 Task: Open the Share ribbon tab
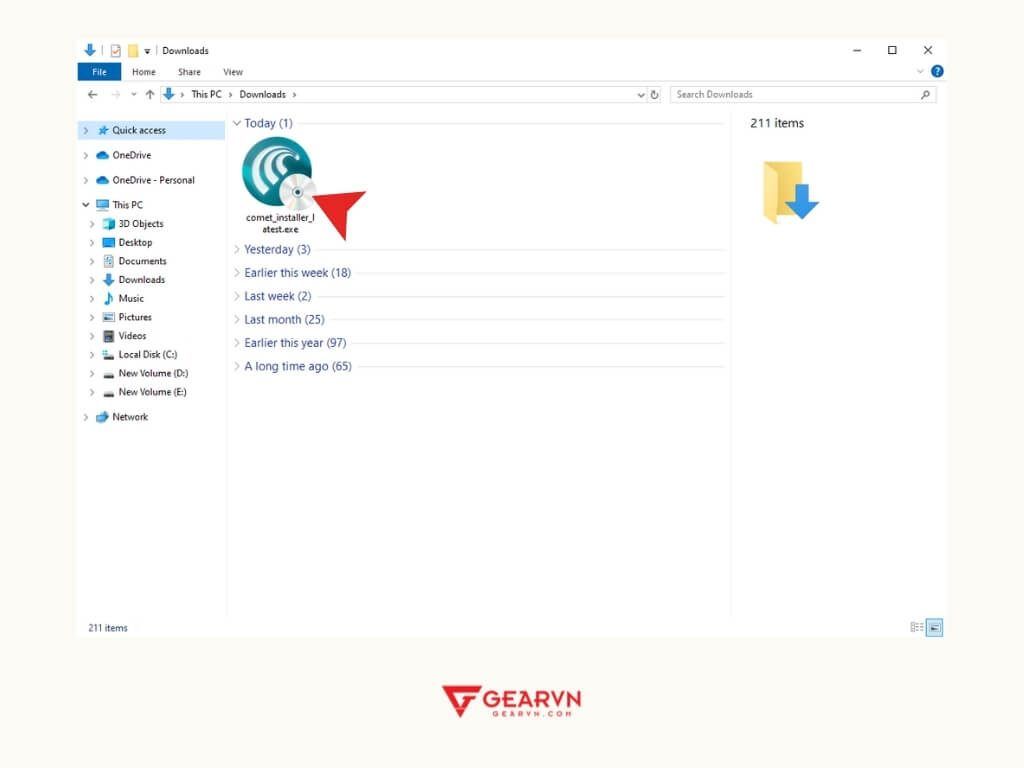pyautogui.click(x=189, y=71)
